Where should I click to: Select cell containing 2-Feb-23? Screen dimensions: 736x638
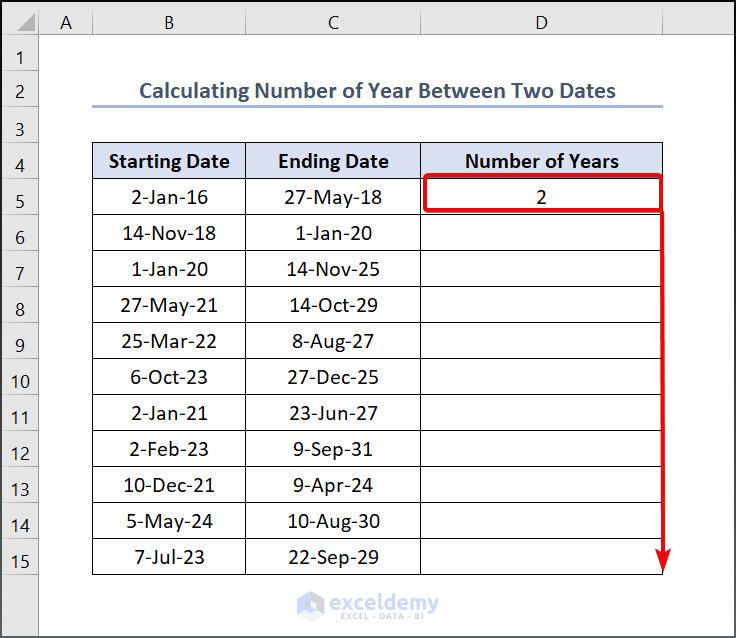point(169,449)
